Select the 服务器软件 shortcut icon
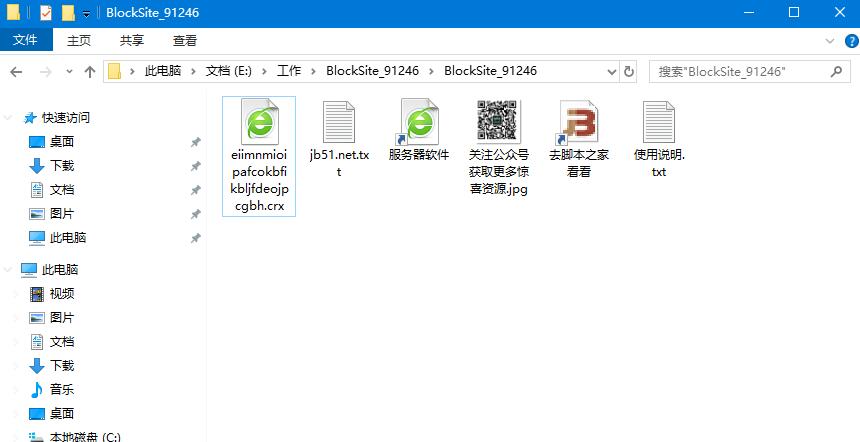 (419, 122)
